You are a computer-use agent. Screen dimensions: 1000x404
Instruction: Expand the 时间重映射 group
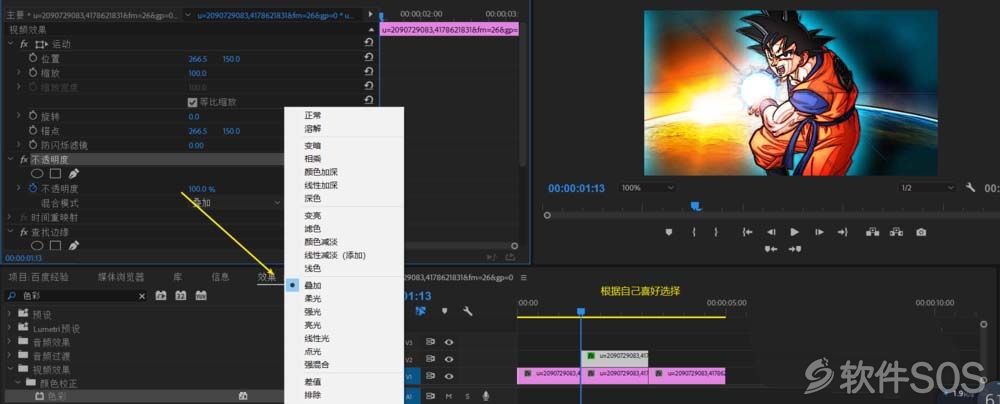tap(10, 217)
